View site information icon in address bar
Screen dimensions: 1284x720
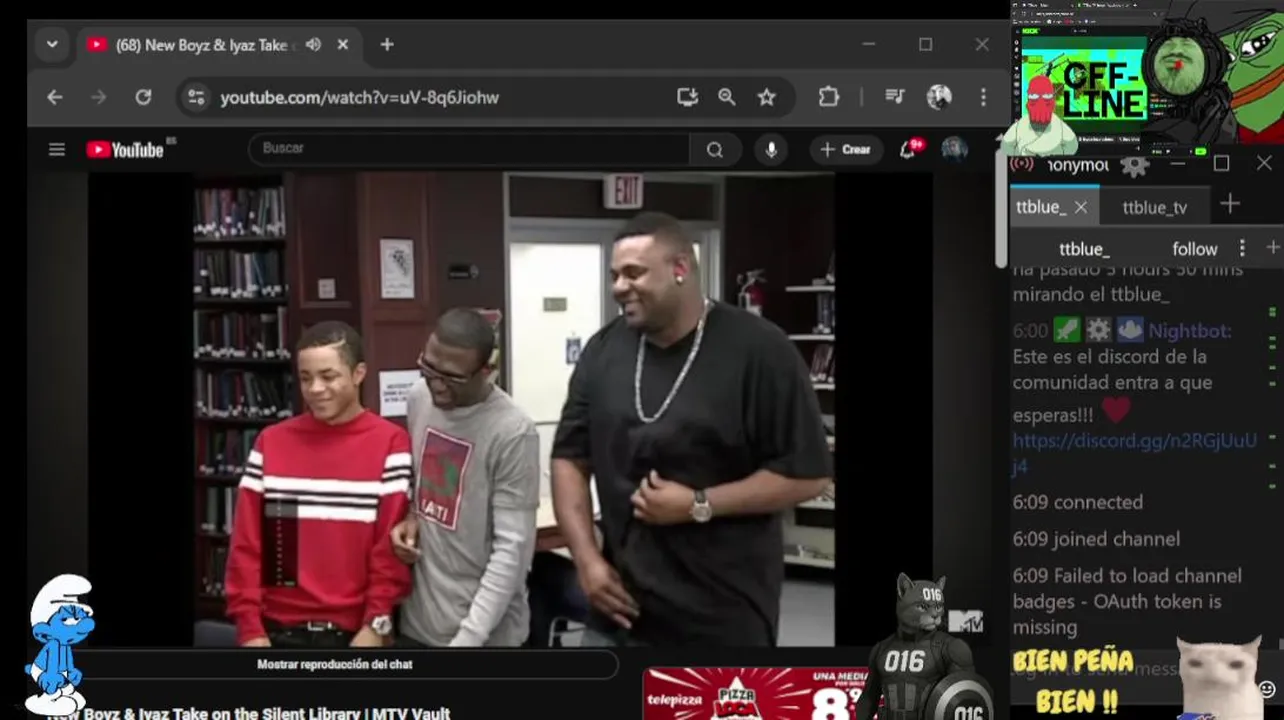click(196, 97)
